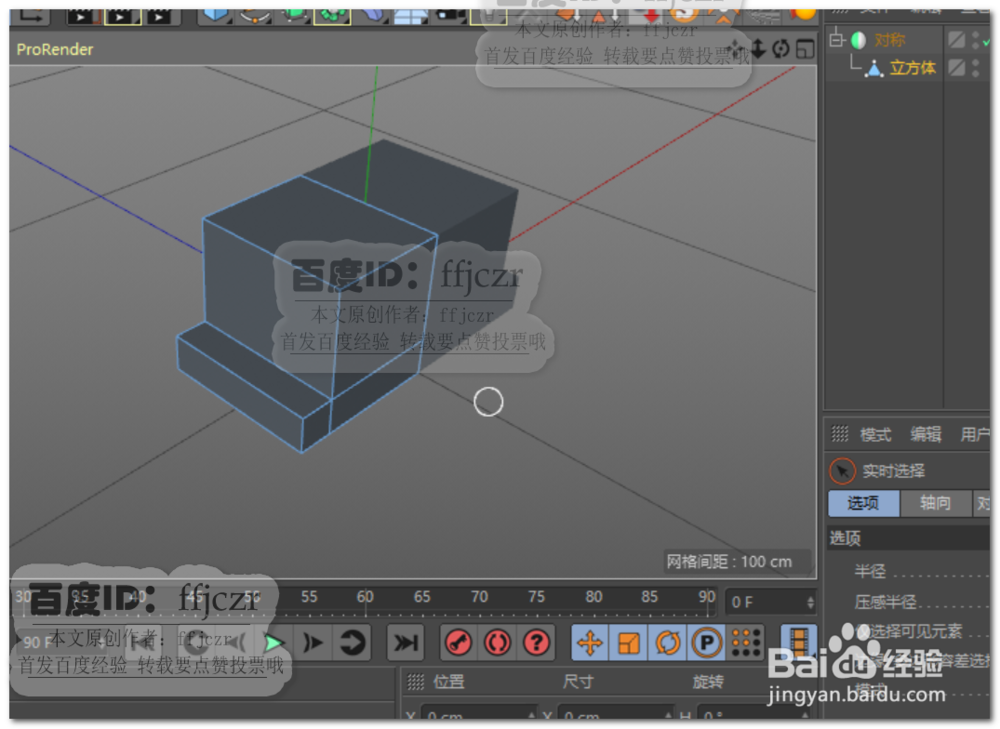Select the 立方体 cube object in the tree
This screenshot has width=1000, height=729.
913,68
